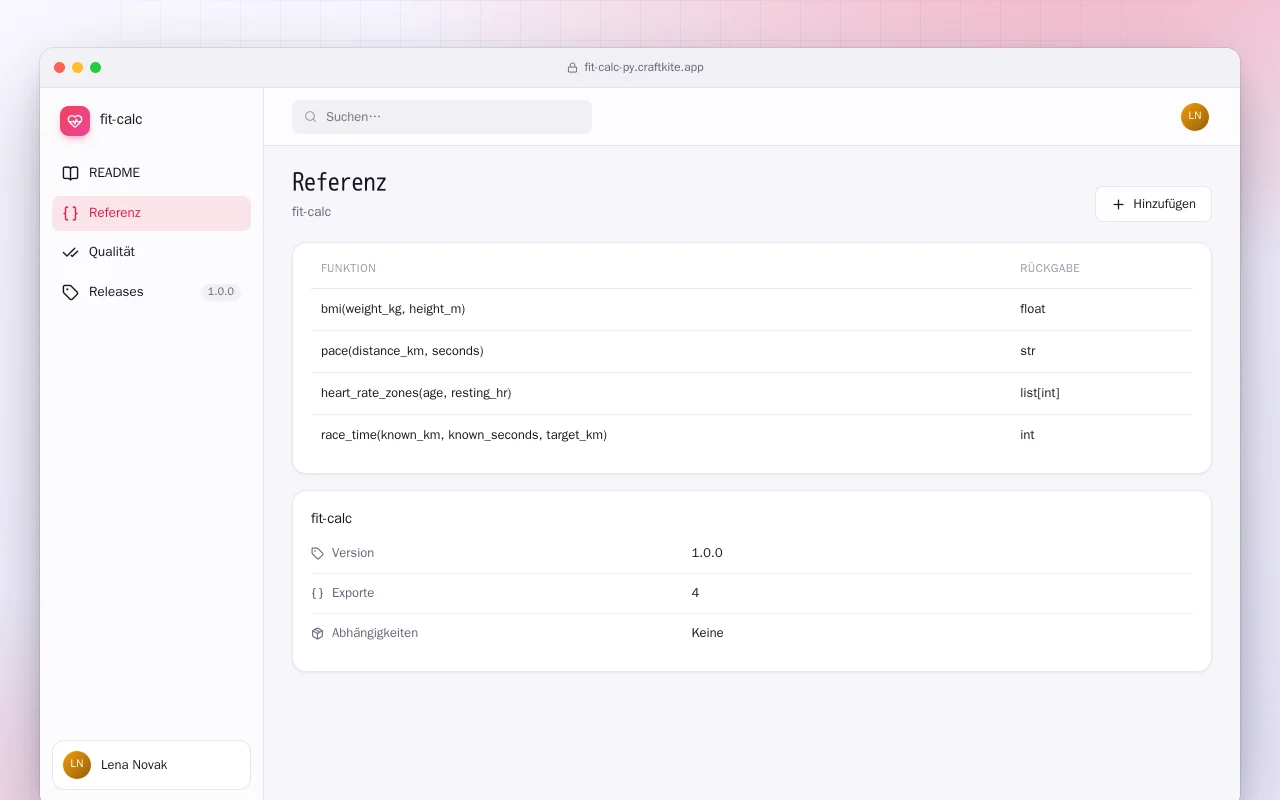Click the int return type
This screenshot has height=800, width=1280.
[x=1027, y=436]
